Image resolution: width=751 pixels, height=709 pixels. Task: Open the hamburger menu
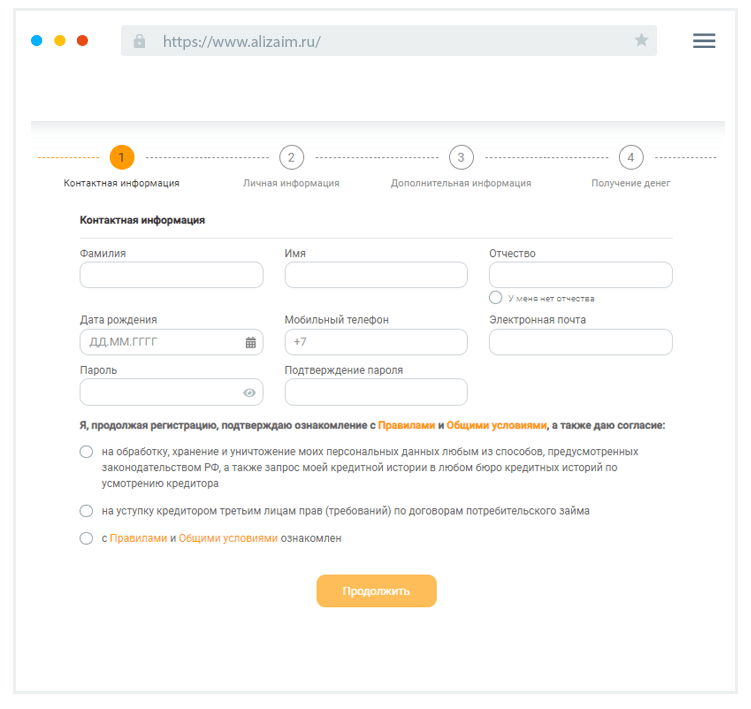[x=704, y=41]
